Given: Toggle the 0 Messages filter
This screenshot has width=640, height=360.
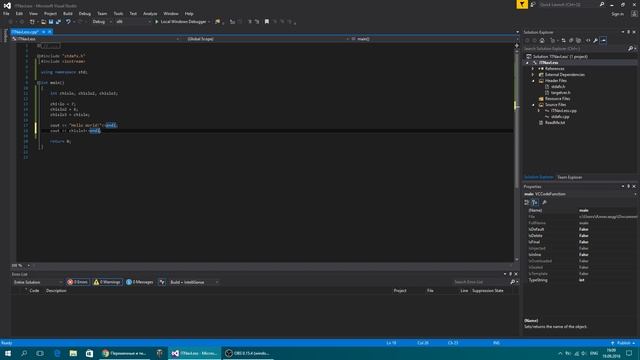Looking at the screenshot, I should pos(140,282).
